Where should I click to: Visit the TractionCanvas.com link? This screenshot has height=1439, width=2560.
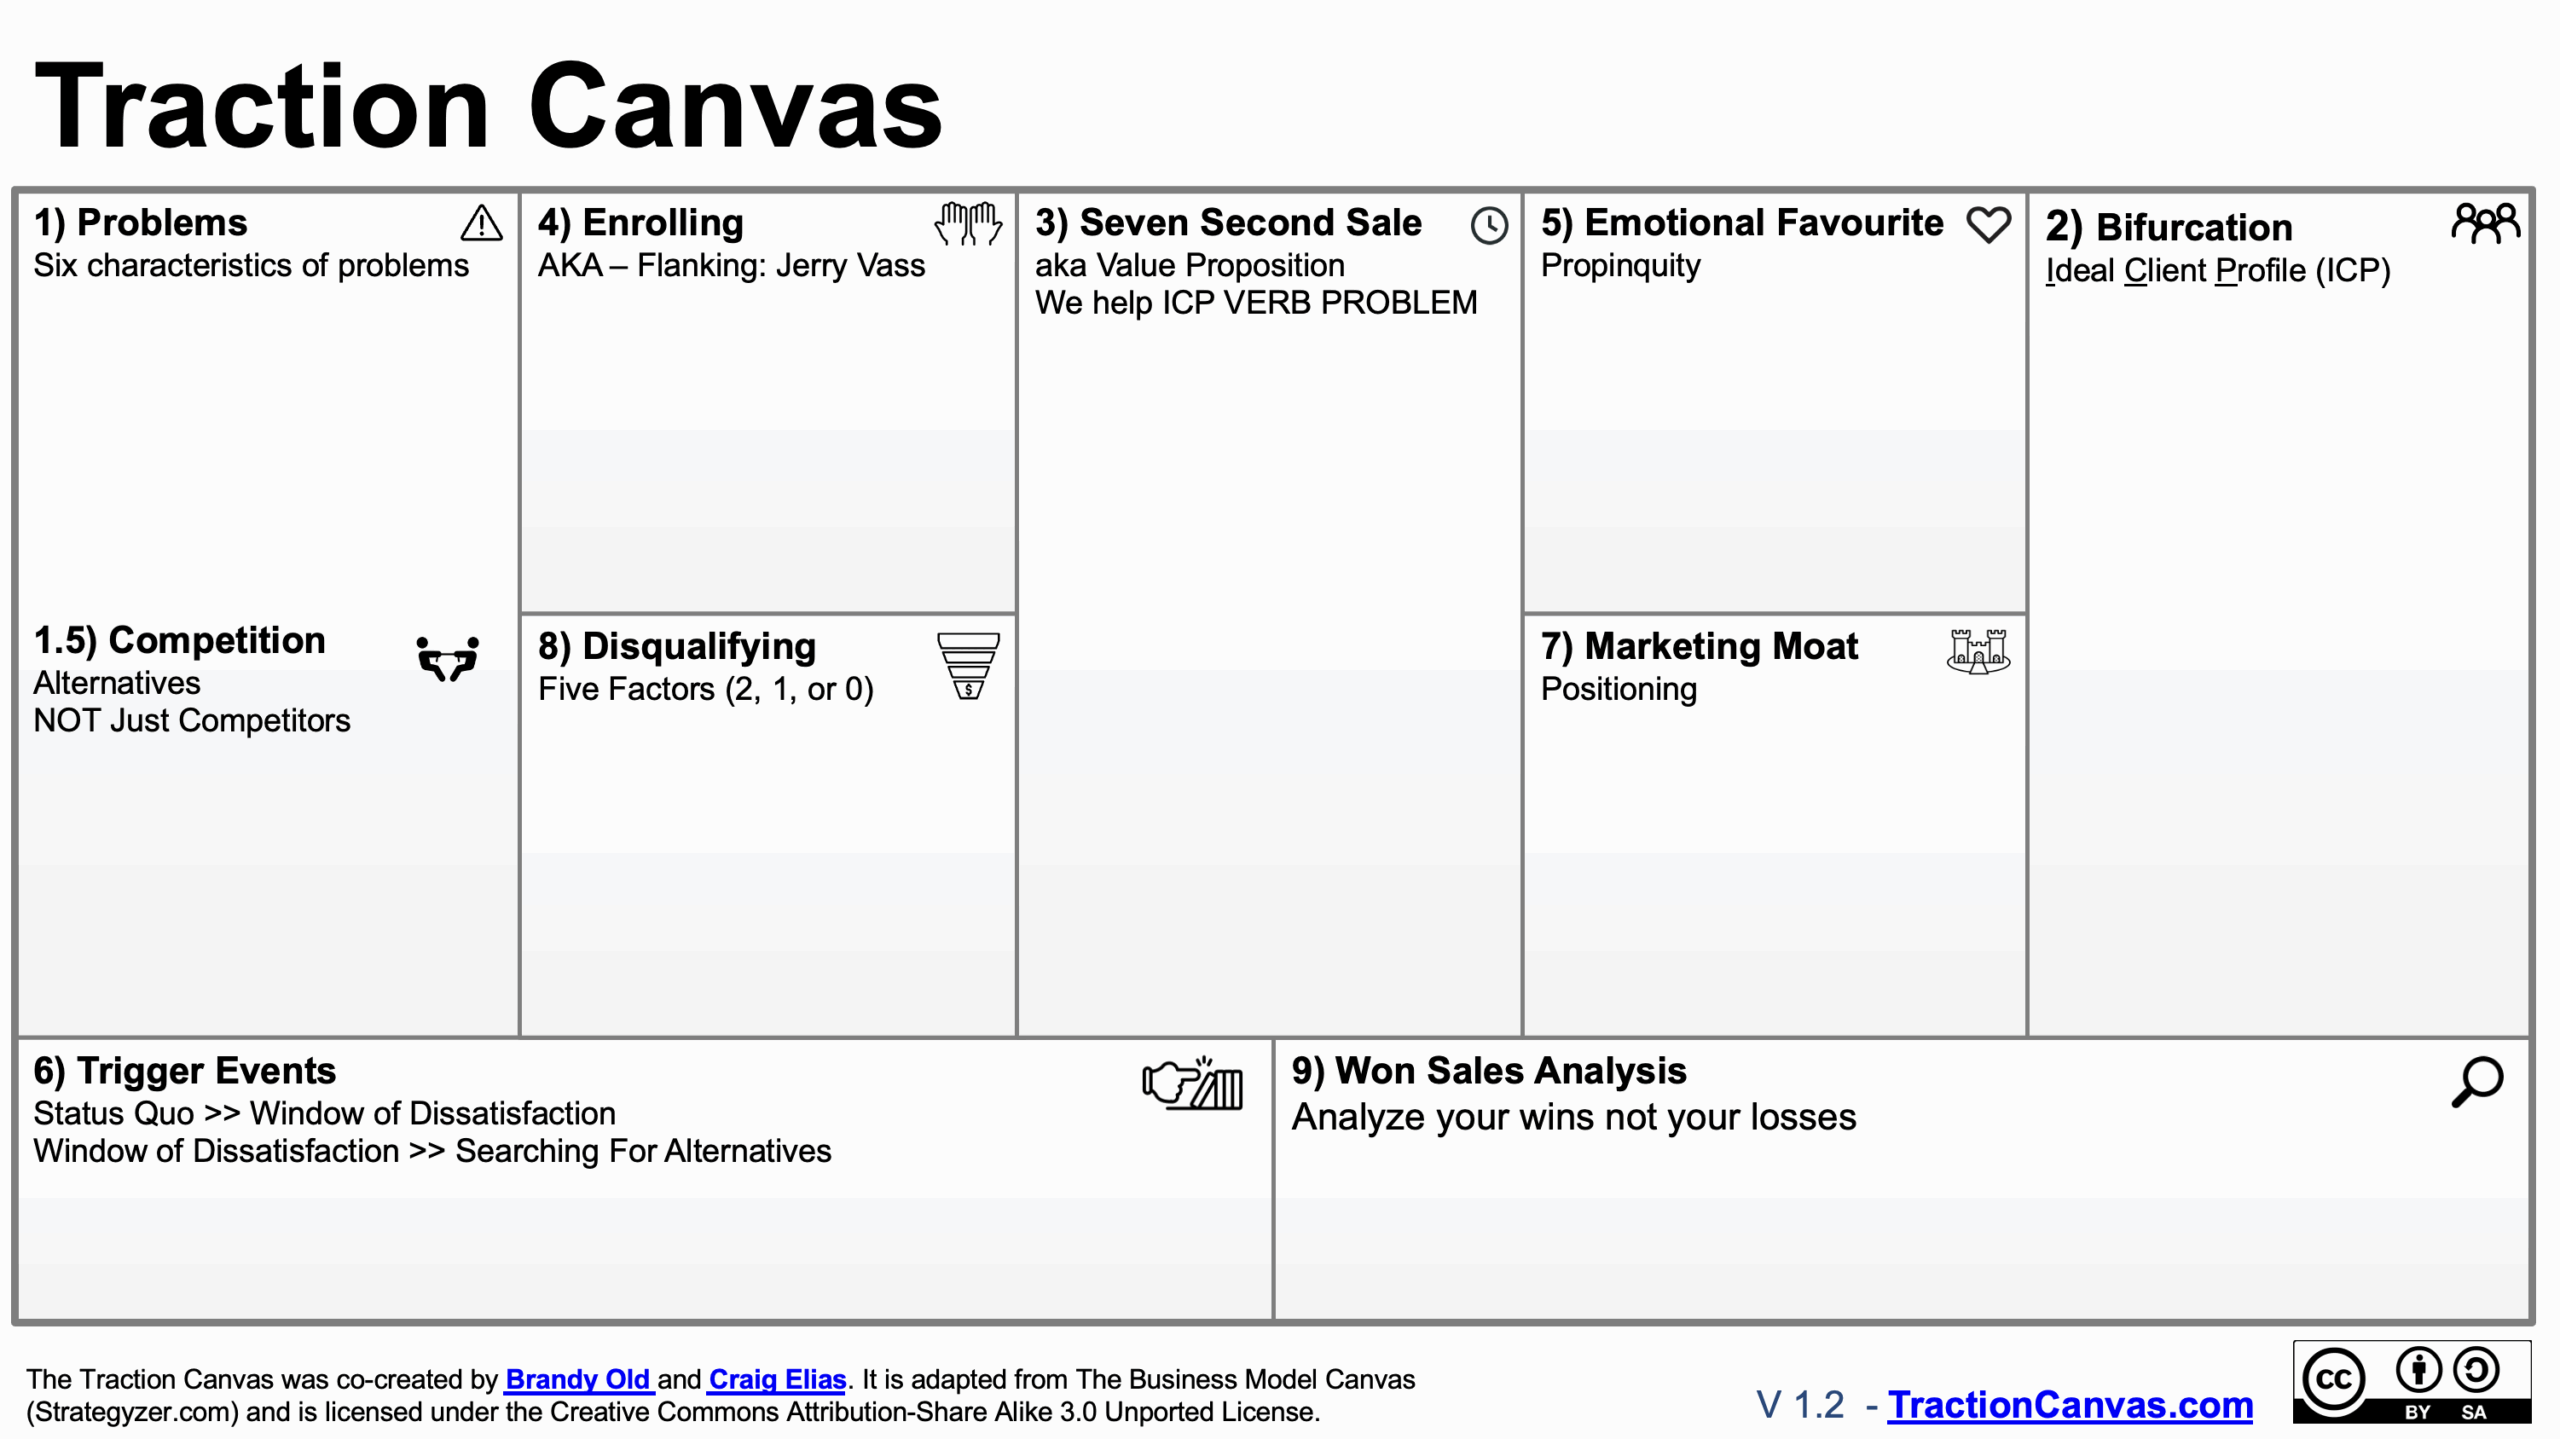click(x=2070, y=1405)
